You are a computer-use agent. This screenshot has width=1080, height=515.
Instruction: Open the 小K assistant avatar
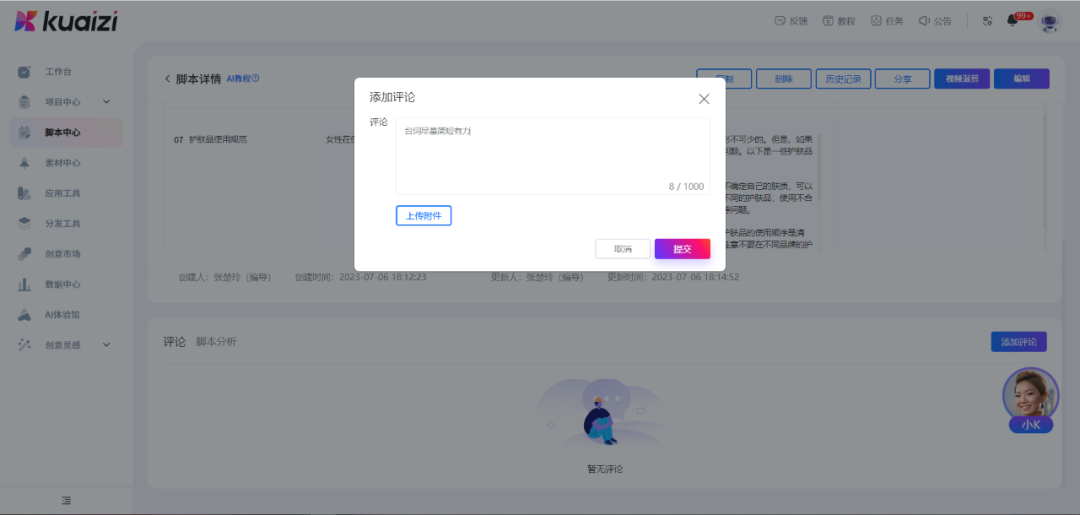tap(1030, 400)
